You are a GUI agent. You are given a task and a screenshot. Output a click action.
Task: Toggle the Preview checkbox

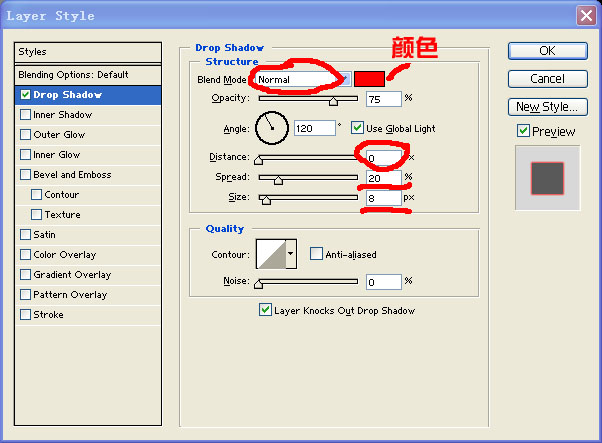523,131
